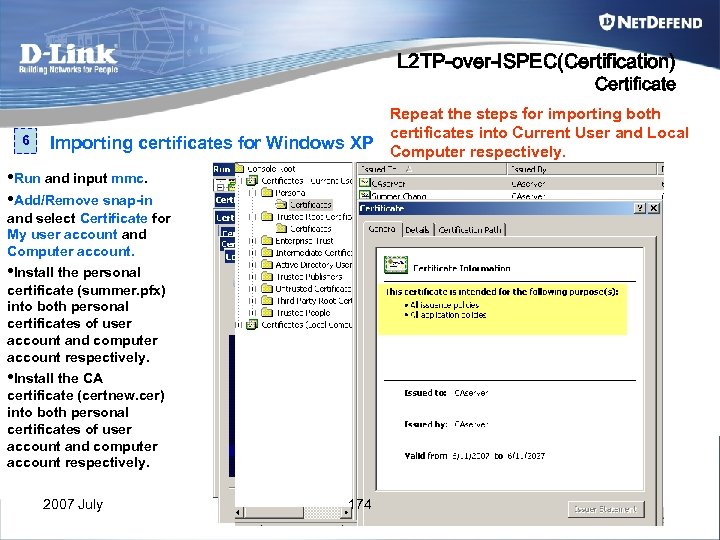Viewport: 720px width, 540px height.
Task: Expand the Trusted Publishers node
Action: pyautogui.click(x=252, y=277)
